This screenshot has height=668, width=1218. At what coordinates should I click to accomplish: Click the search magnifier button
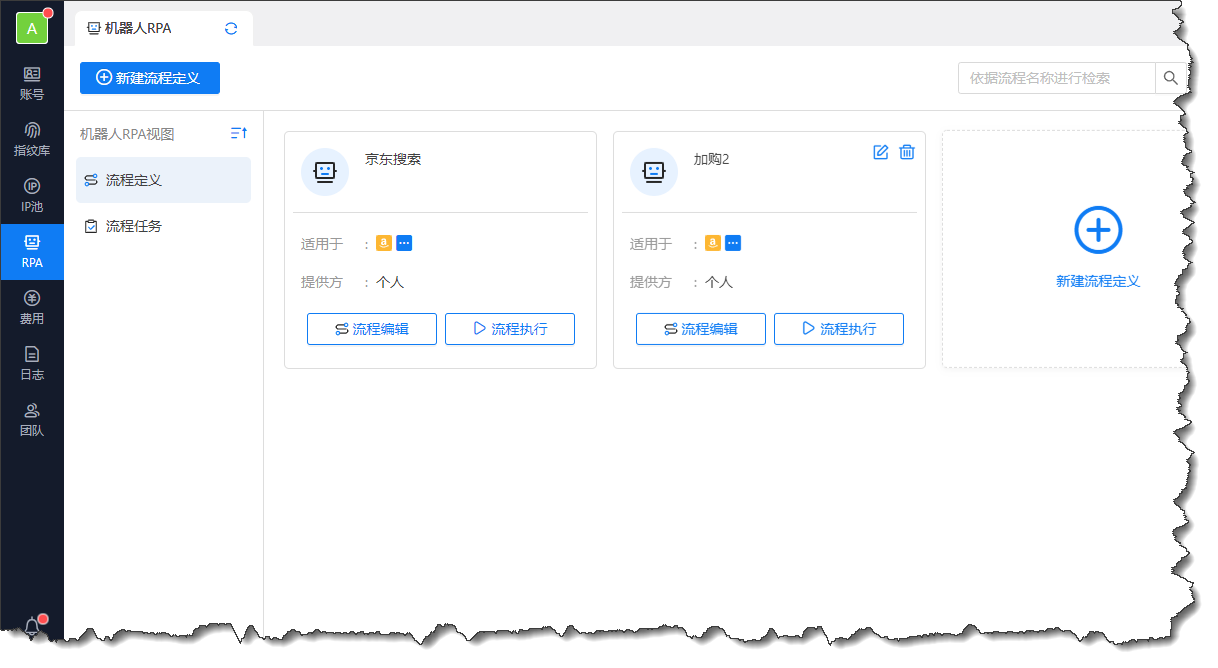[1169, 78]
